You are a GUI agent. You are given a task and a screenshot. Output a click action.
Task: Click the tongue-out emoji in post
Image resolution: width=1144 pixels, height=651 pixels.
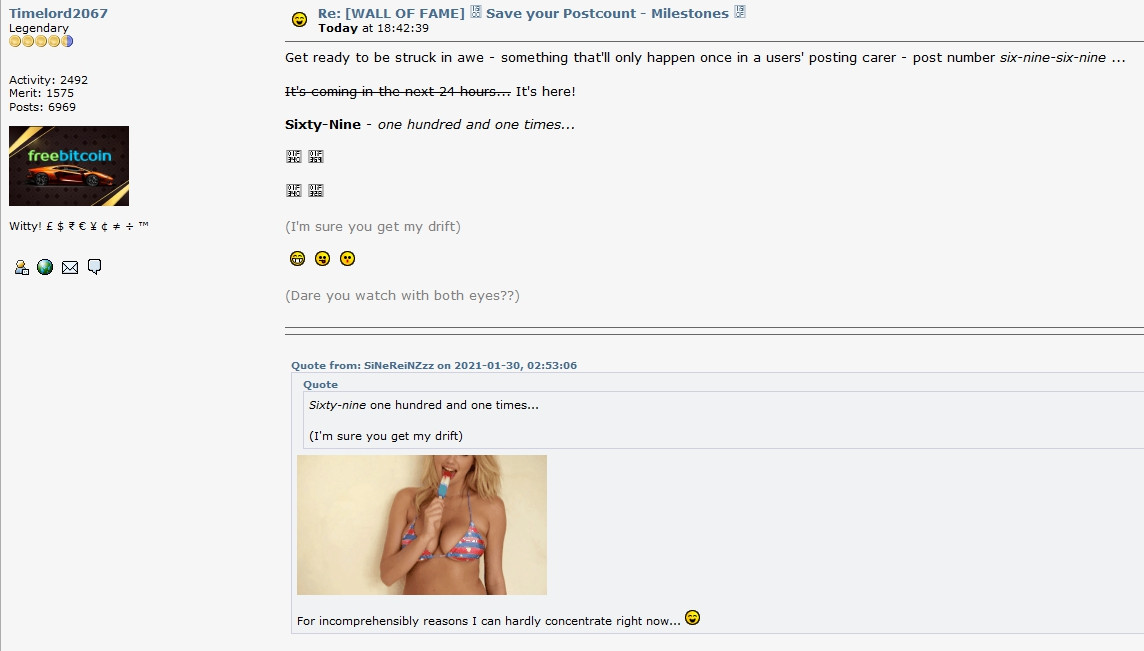[x=322, y=258]
